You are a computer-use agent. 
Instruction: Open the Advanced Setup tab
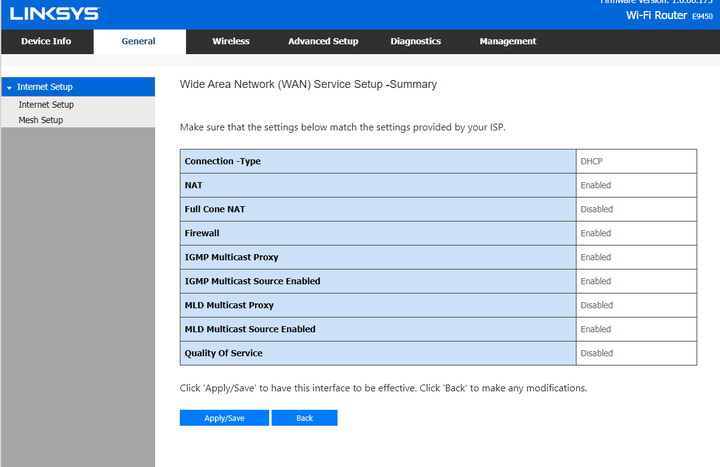[323, 41]
